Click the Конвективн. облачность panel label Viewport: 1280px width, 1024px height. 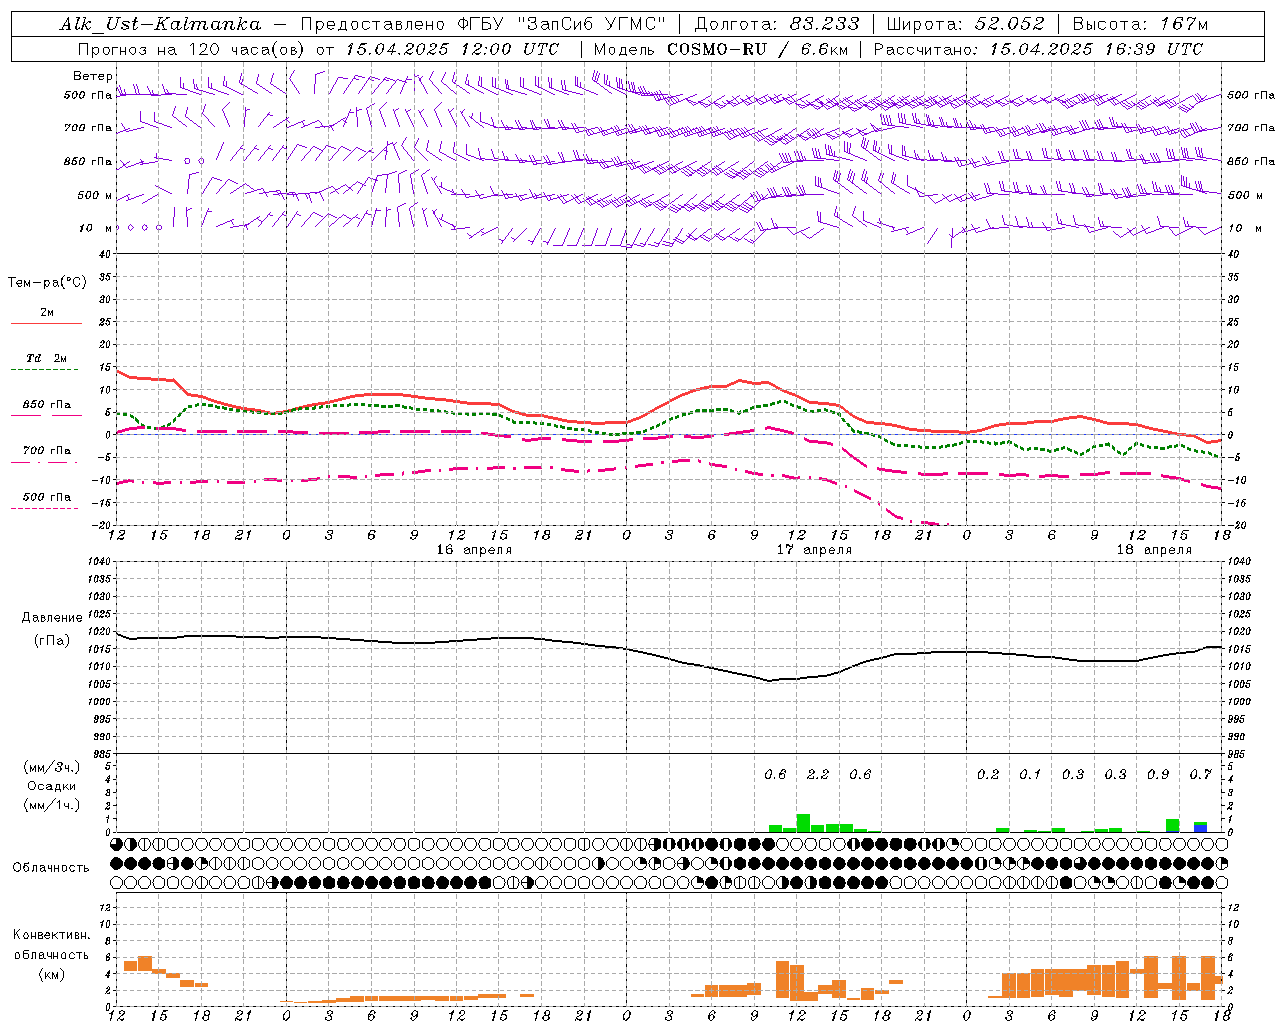click(x=51, y=944)
